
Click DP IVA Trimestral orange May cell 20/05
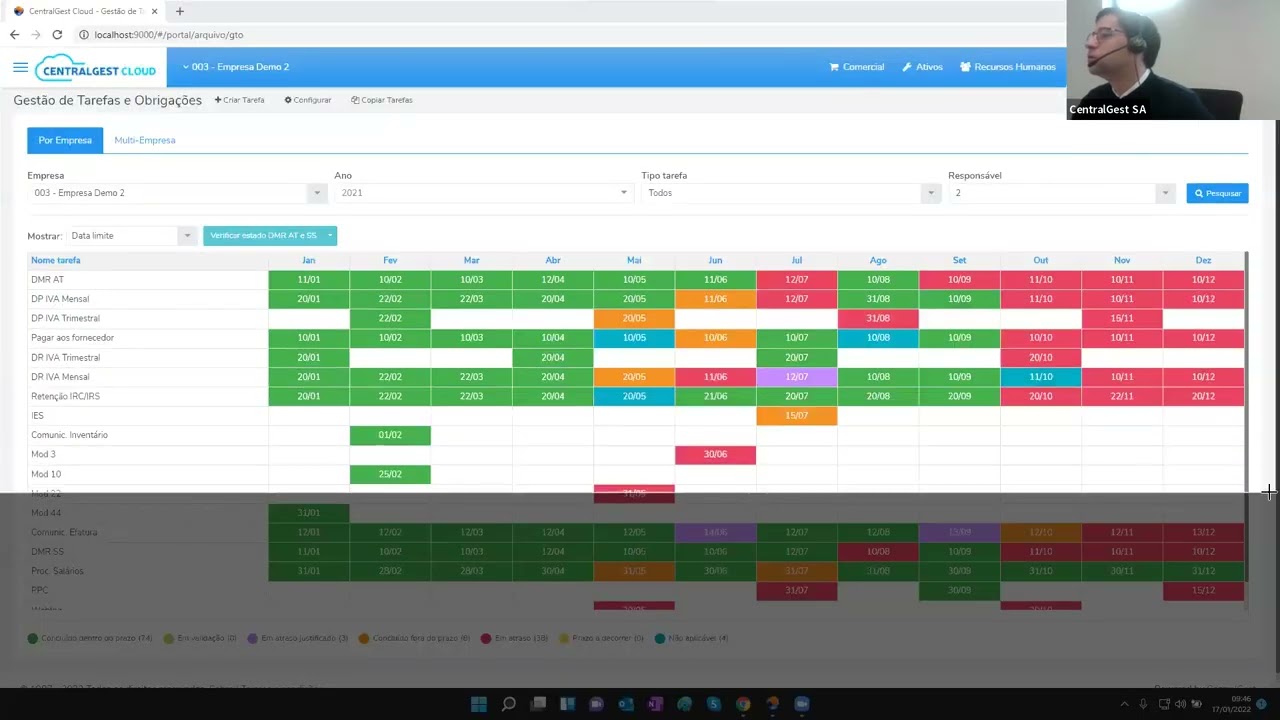[634, 318]
